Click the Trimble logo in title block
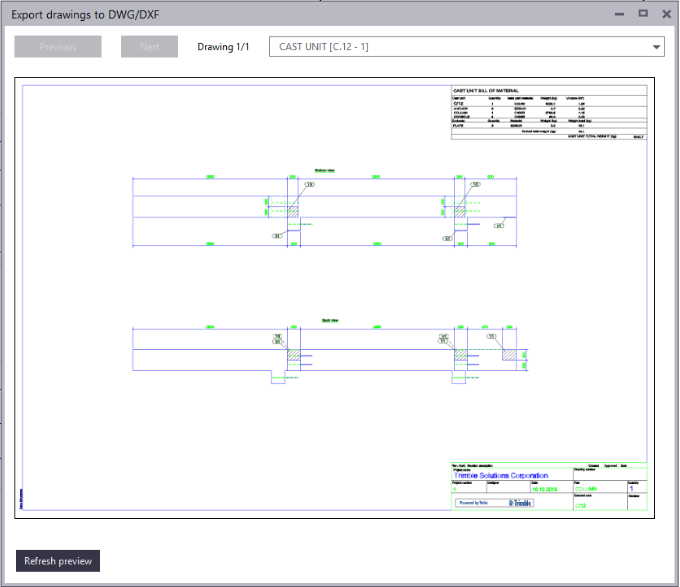 click(x=520, y=503)
